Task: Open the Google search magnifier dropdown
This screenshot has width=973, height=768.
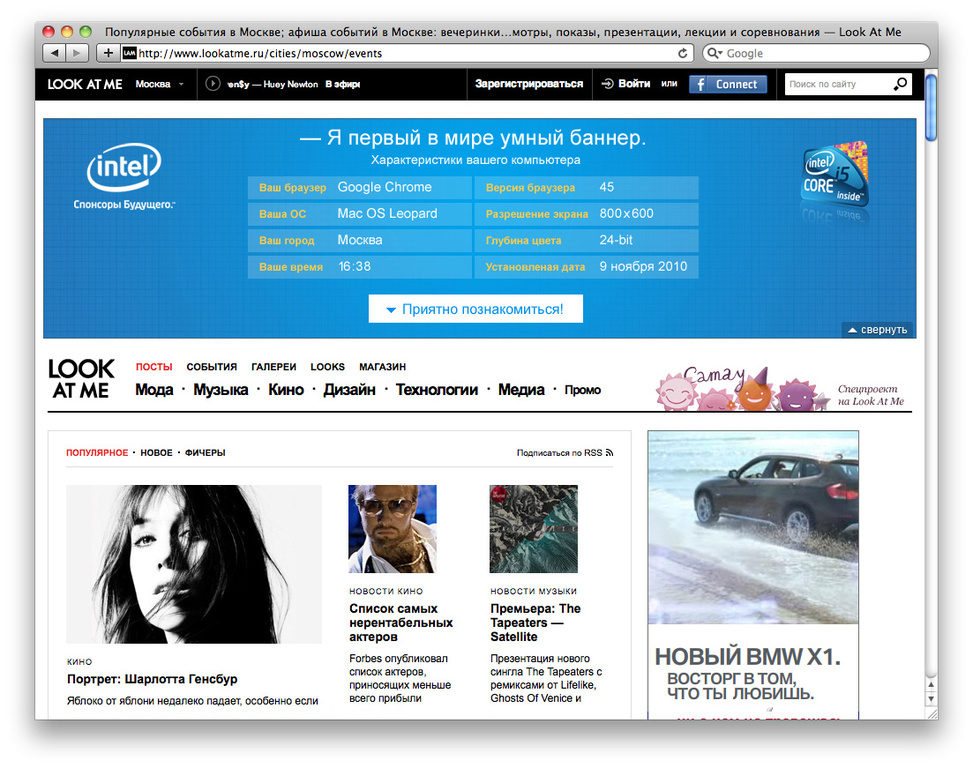Action: [x=715, y=53]
